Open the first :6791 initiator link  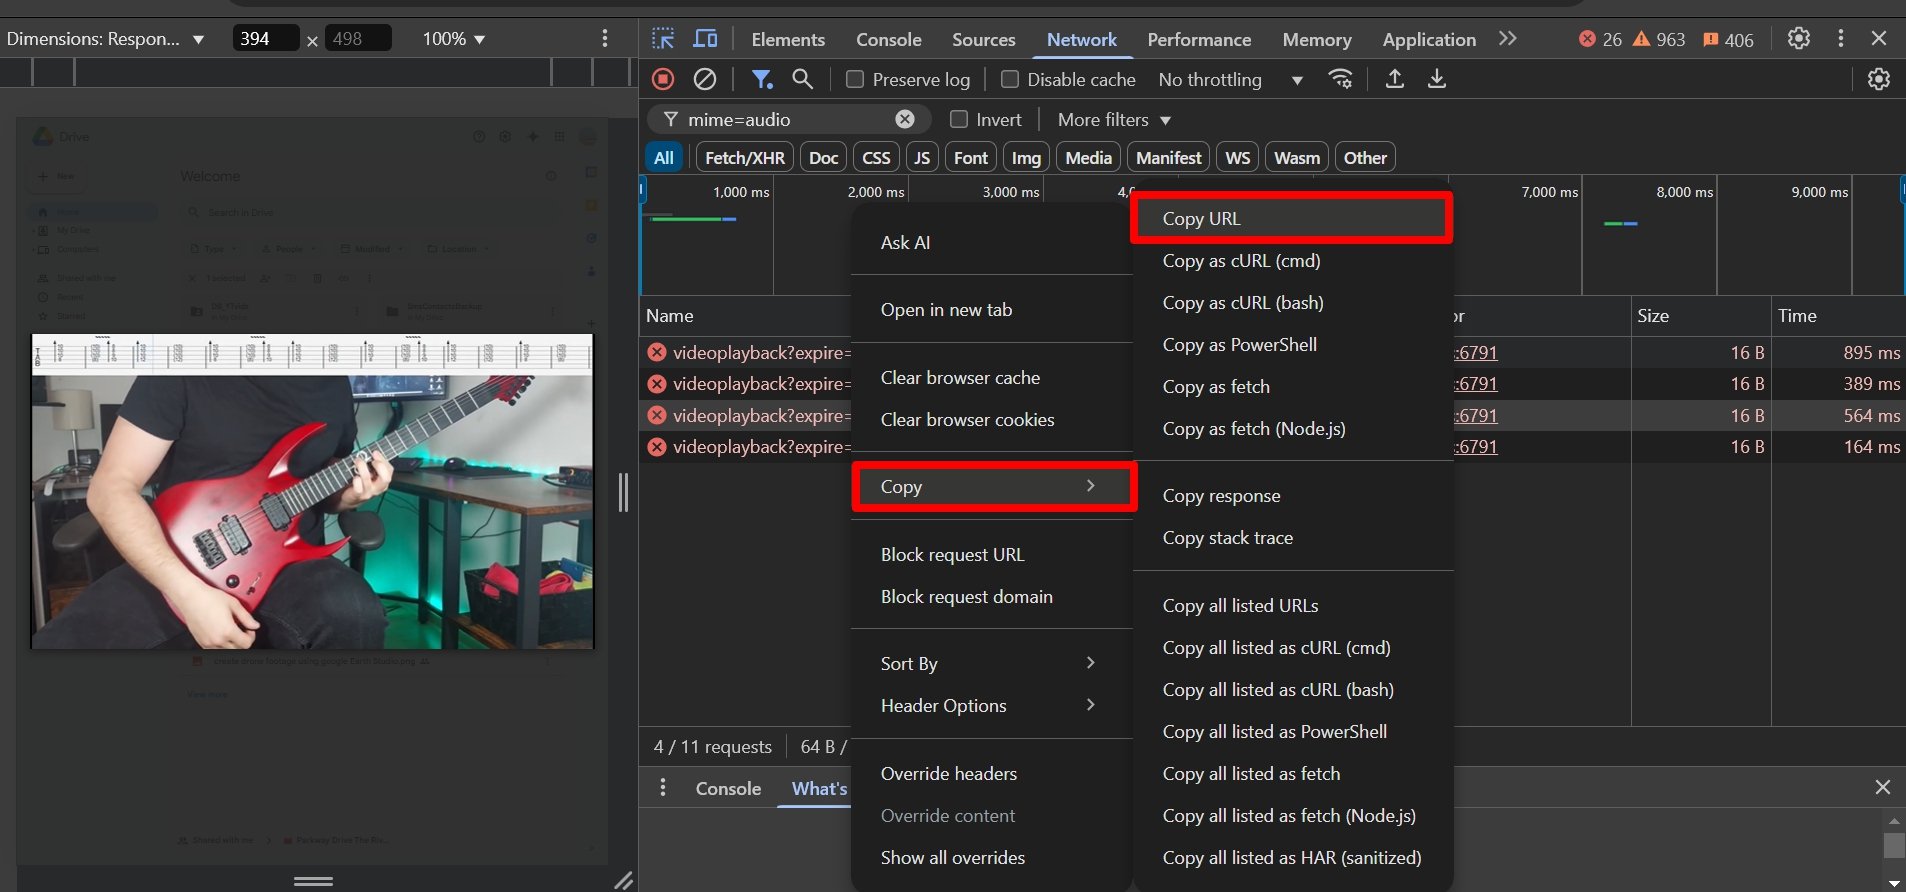tap(1476, 352)
